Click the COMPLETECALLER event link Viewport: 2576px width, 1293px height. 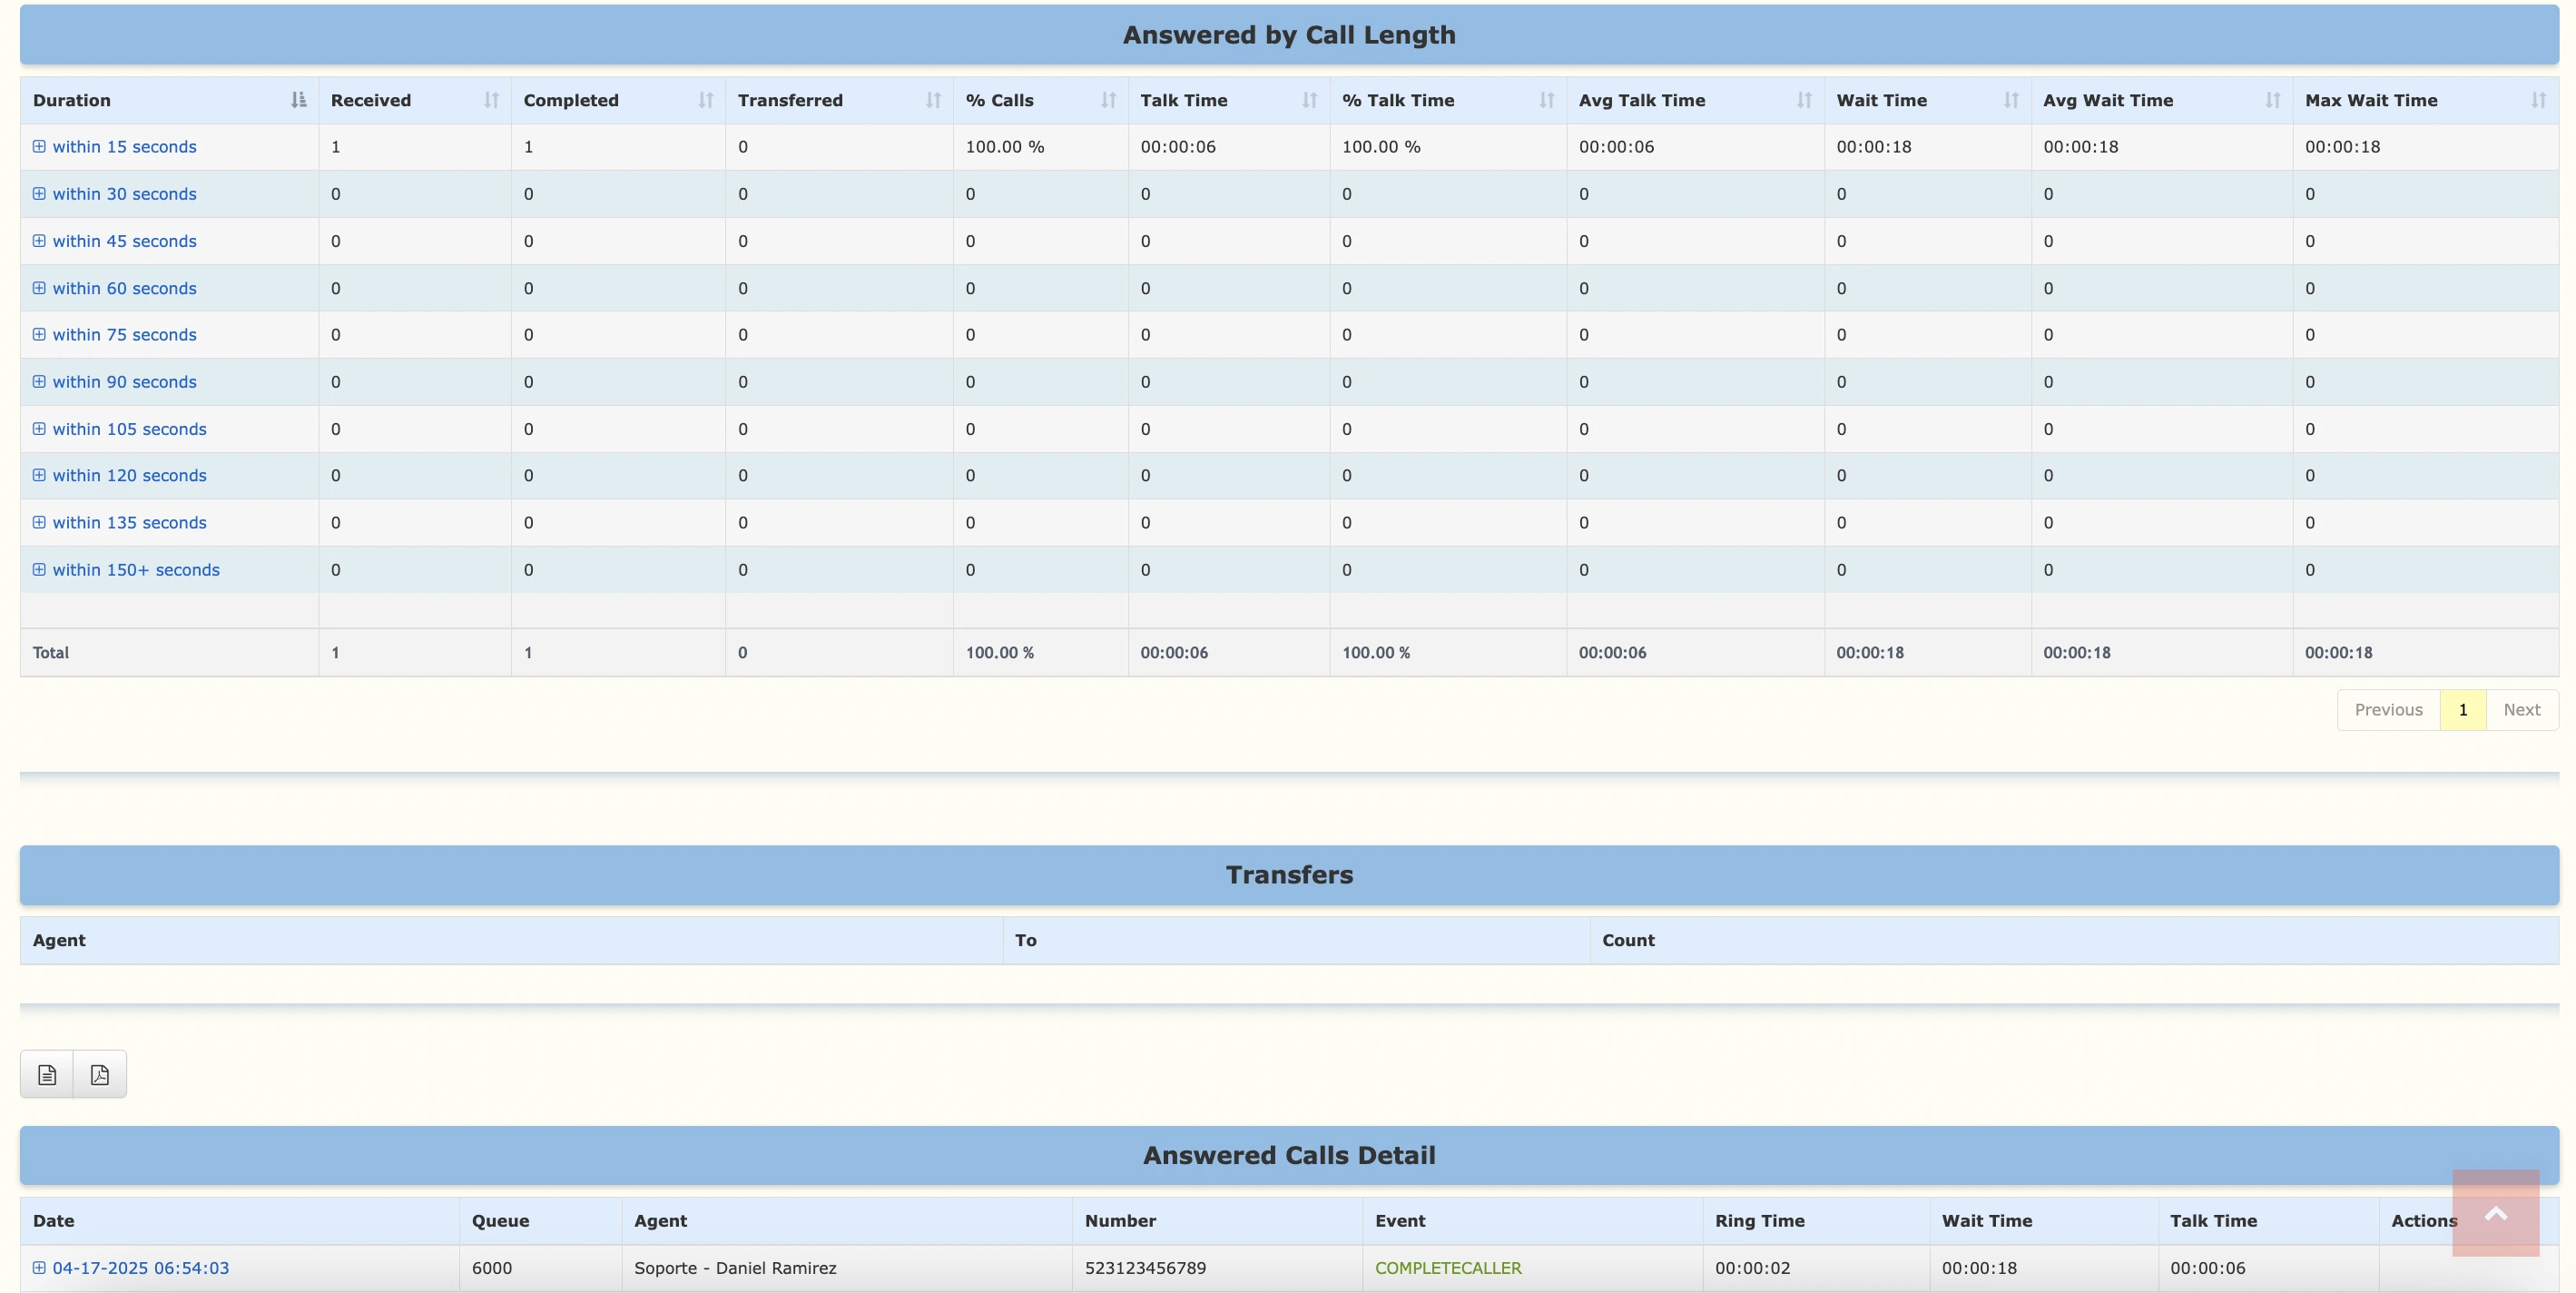pyautogui.click(x=1450, y=1267)
